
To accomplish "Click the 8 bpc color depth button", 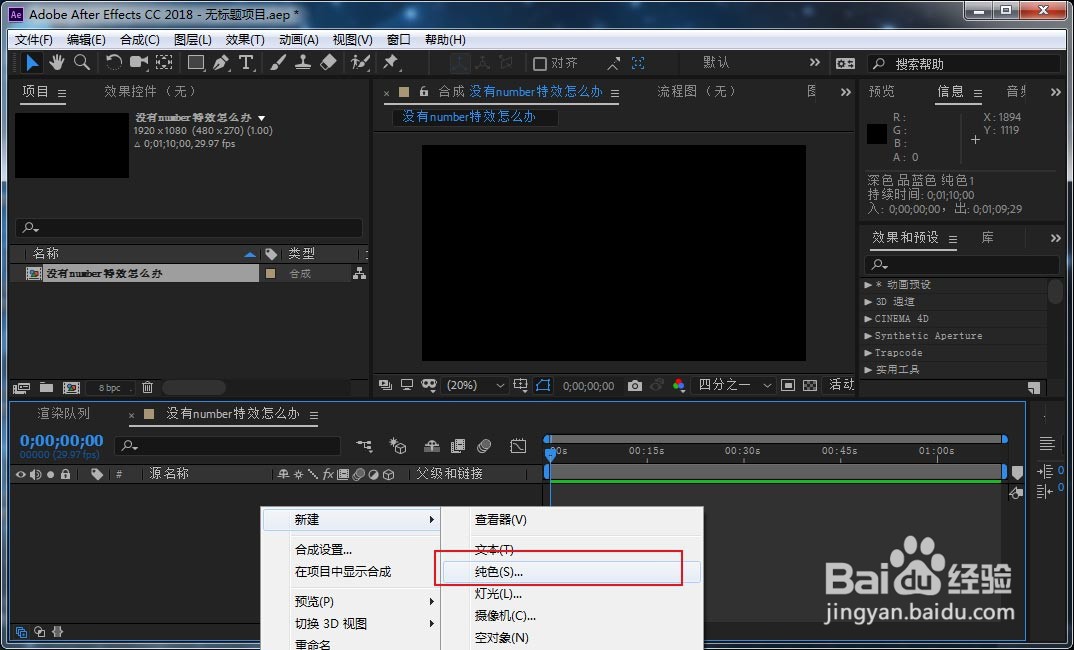I will 110,388.
